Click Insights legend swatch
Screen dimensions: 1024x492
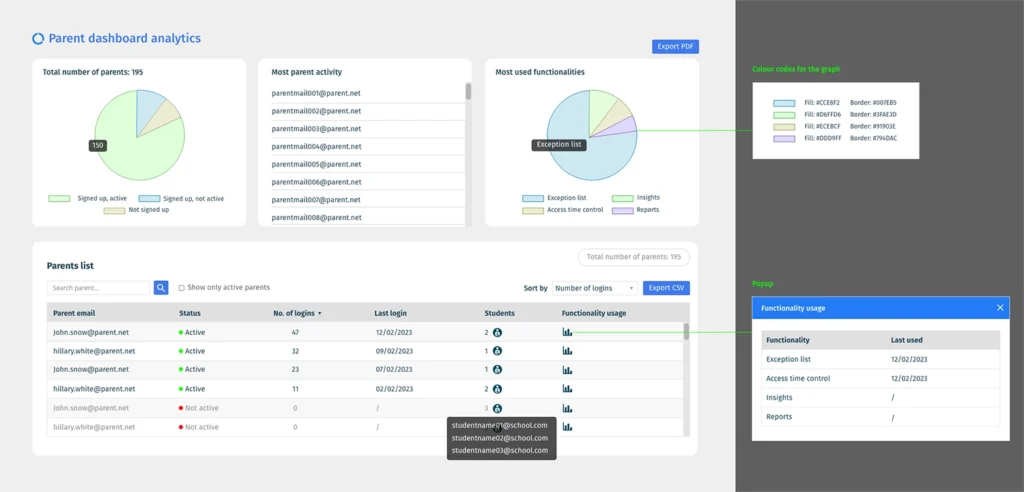coord(623,198)
